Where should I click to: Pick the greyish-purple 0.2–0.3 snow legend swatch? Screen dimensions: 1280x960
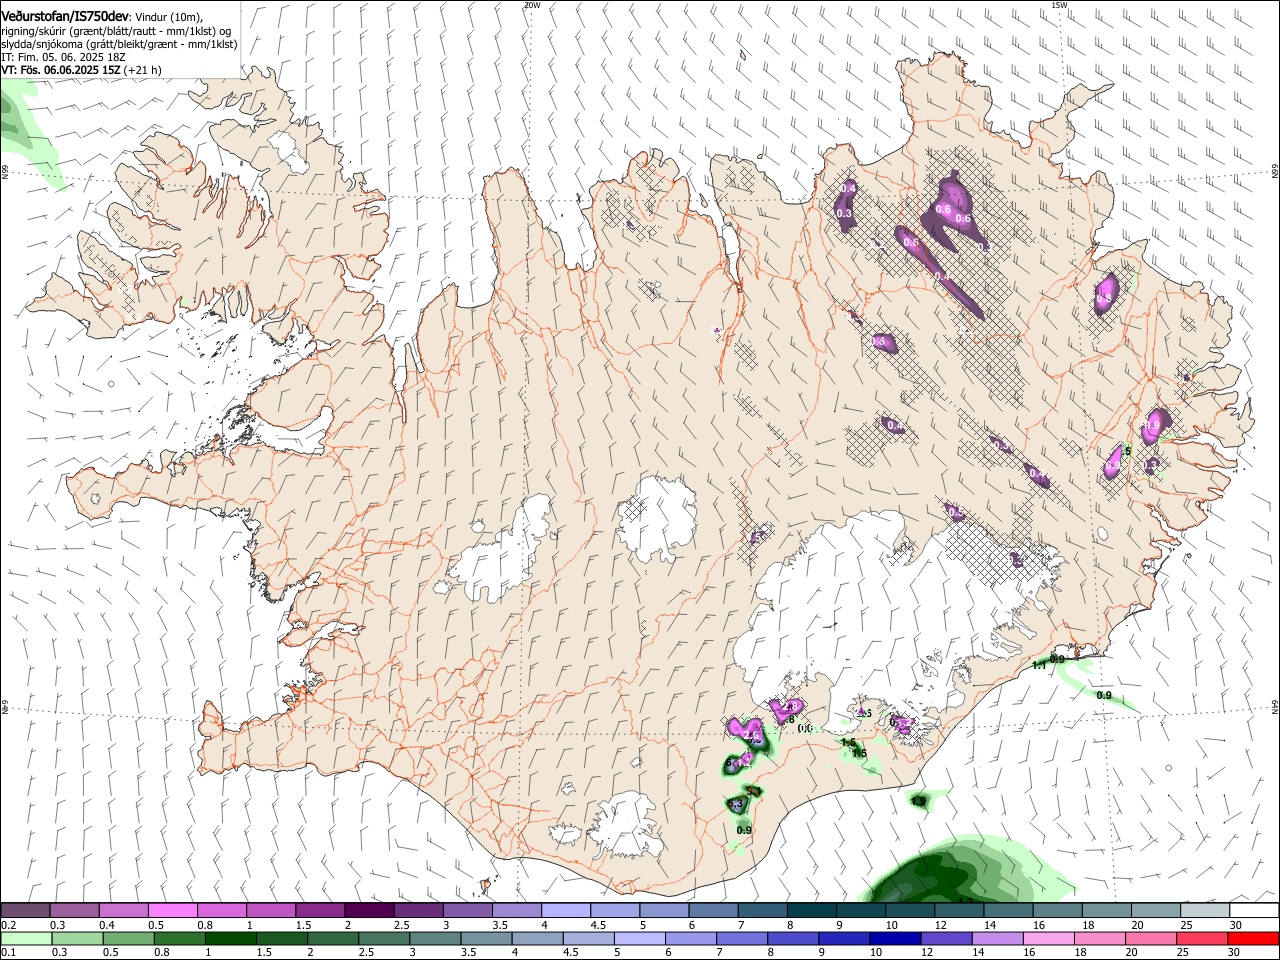click(25, 911)
